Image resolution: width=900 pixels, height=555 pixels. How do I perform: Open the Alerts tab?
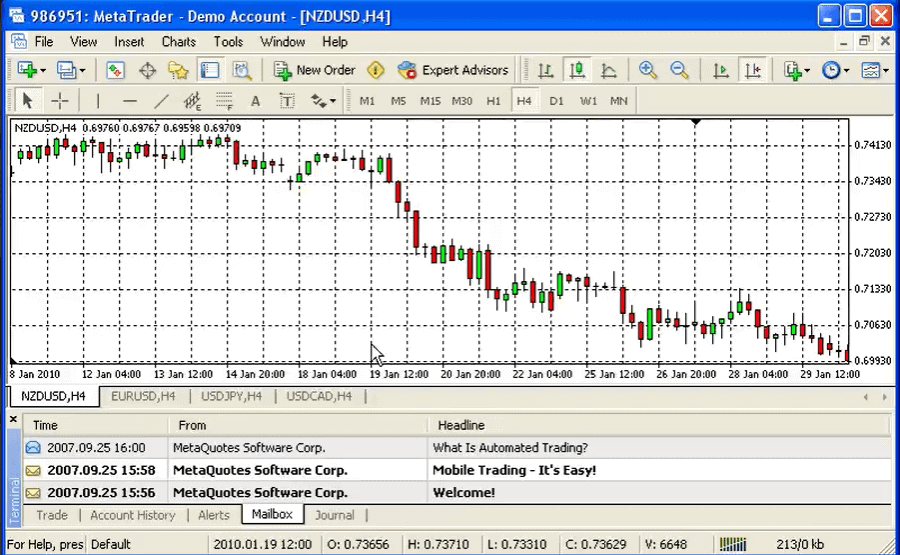click(x=214, y=515)
